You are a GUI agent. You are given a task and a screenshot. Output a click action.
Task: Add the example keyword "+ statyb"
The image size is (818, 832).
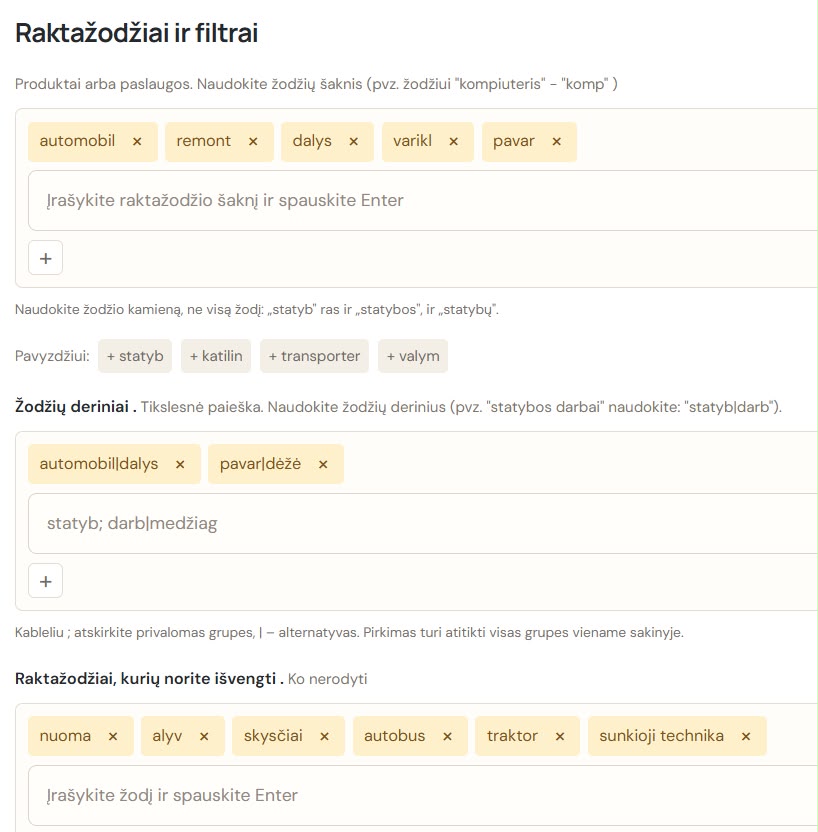click(x=135, y=356)
